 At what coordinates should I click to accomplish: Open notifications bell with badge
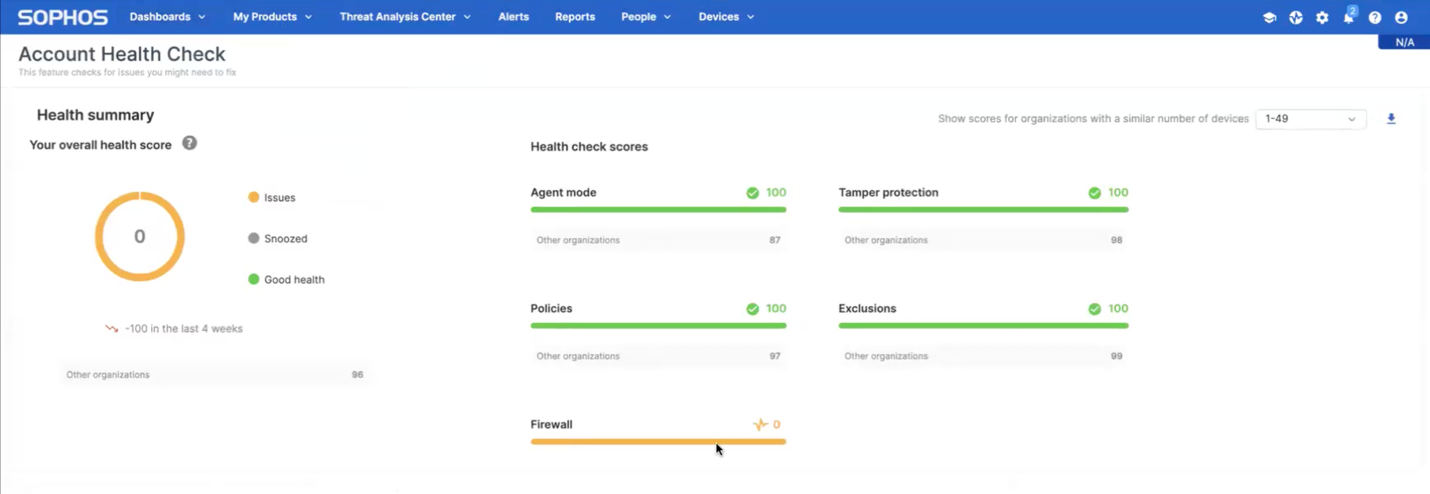pos(1349,16)
